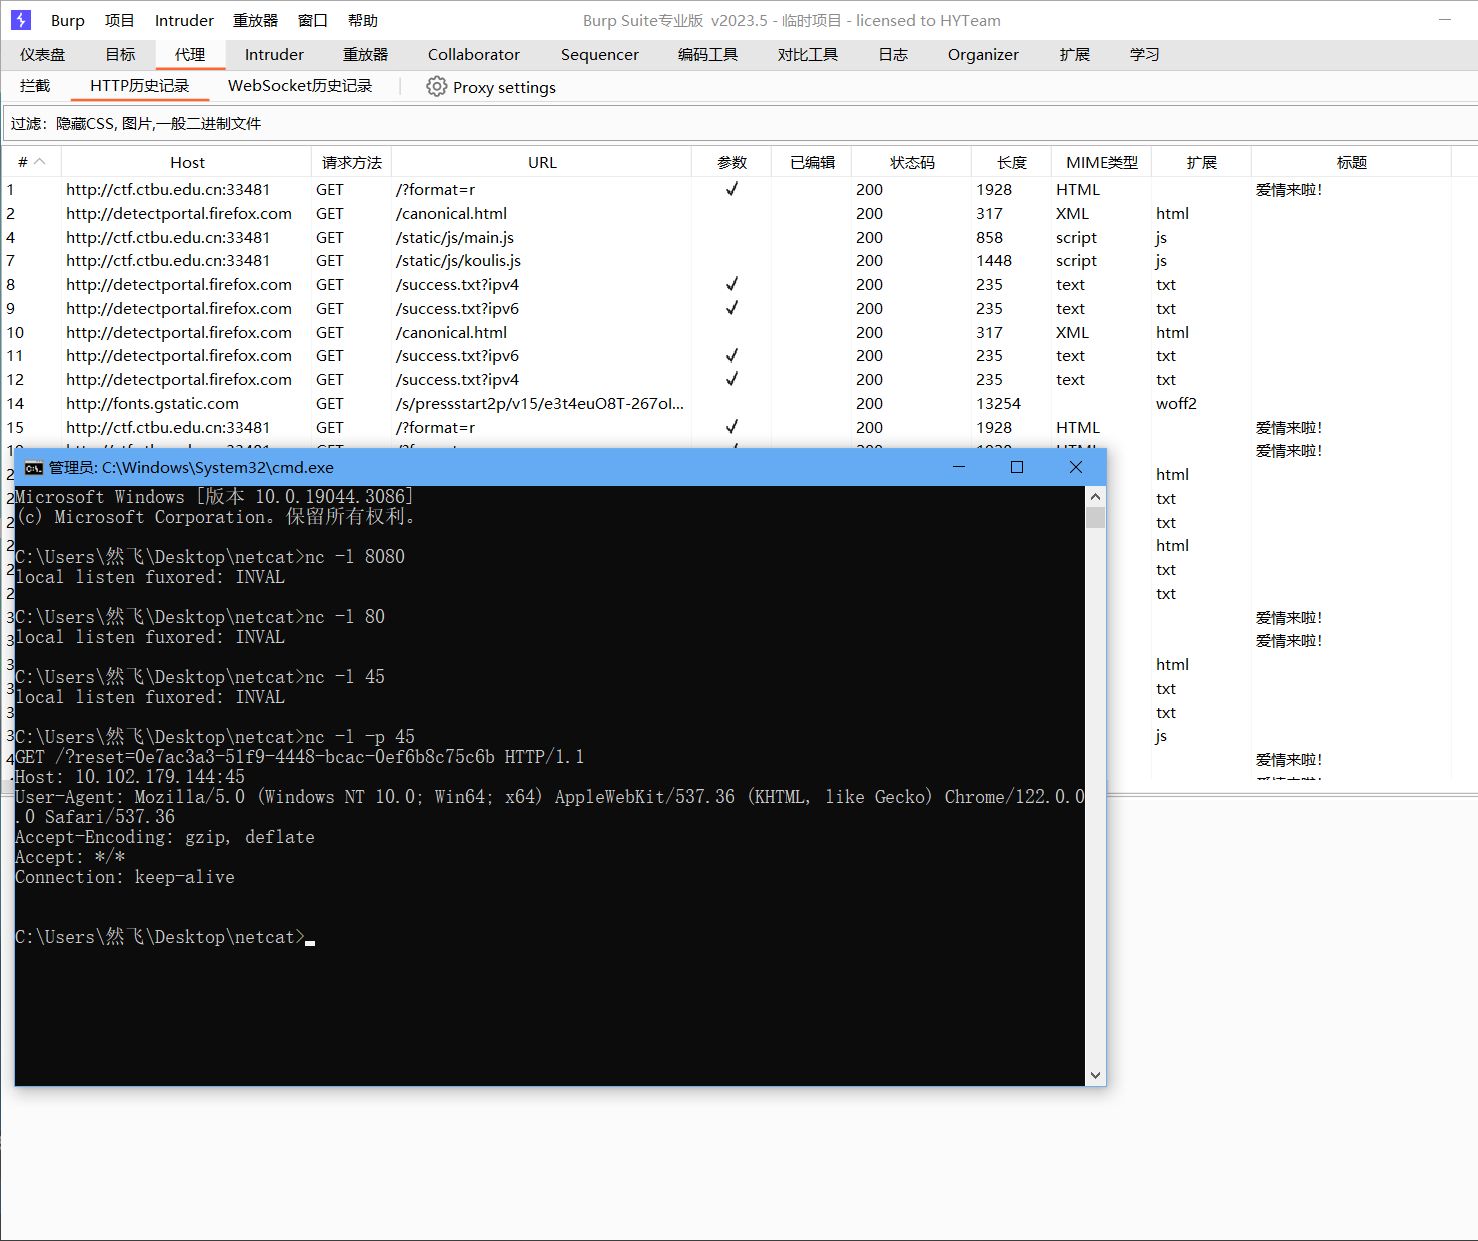This screenshot has height=1241, width=1478.
Task: Select row 1 with /?format=r URL
Action: [739, 190]
